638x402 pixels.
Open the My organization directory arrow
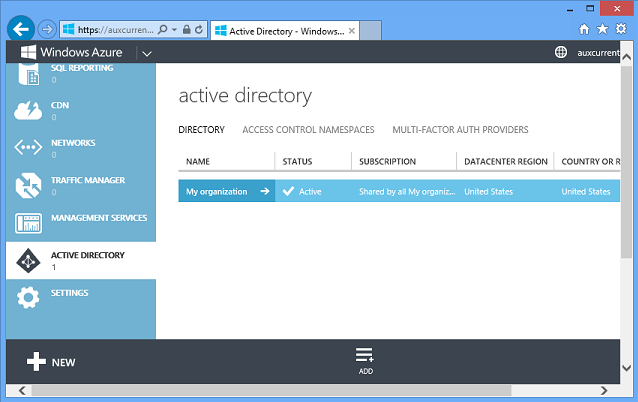tap(265, 191)
